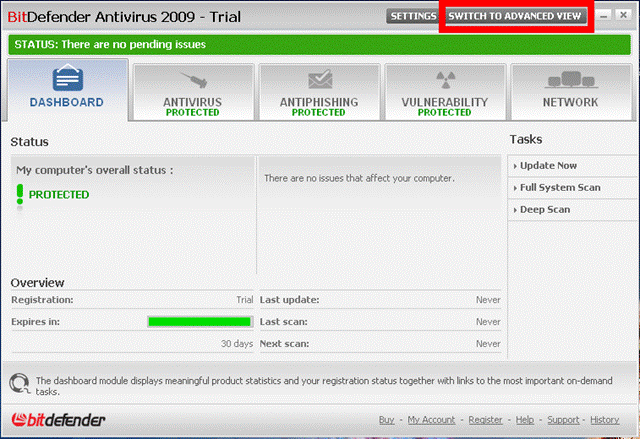Open the Settings button
Screen dimensions: 640x439
pyautogui.click(x=412, y=17)
